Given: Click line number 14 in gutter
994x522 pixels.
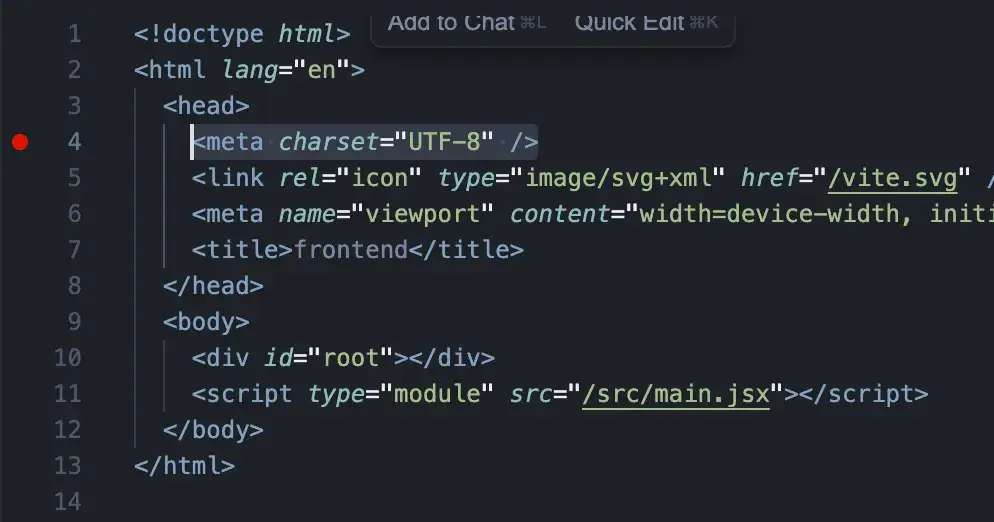Looking at the screenshot, I should tap(68, 502).
